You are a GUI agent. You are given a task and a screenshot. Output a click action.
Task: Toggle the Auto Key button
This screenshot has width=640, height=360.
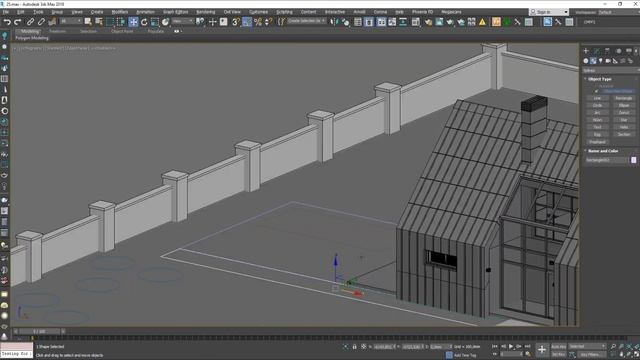tap(558, 347)
